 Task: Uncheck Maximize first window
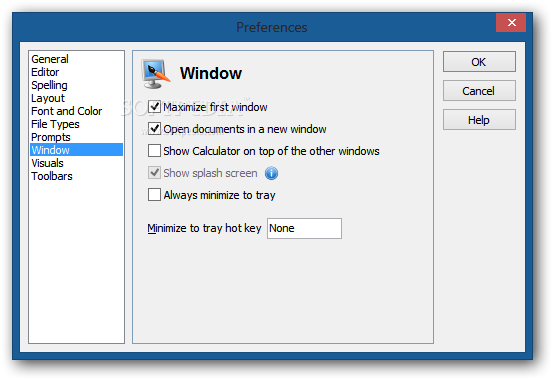[x=154, y=107]
